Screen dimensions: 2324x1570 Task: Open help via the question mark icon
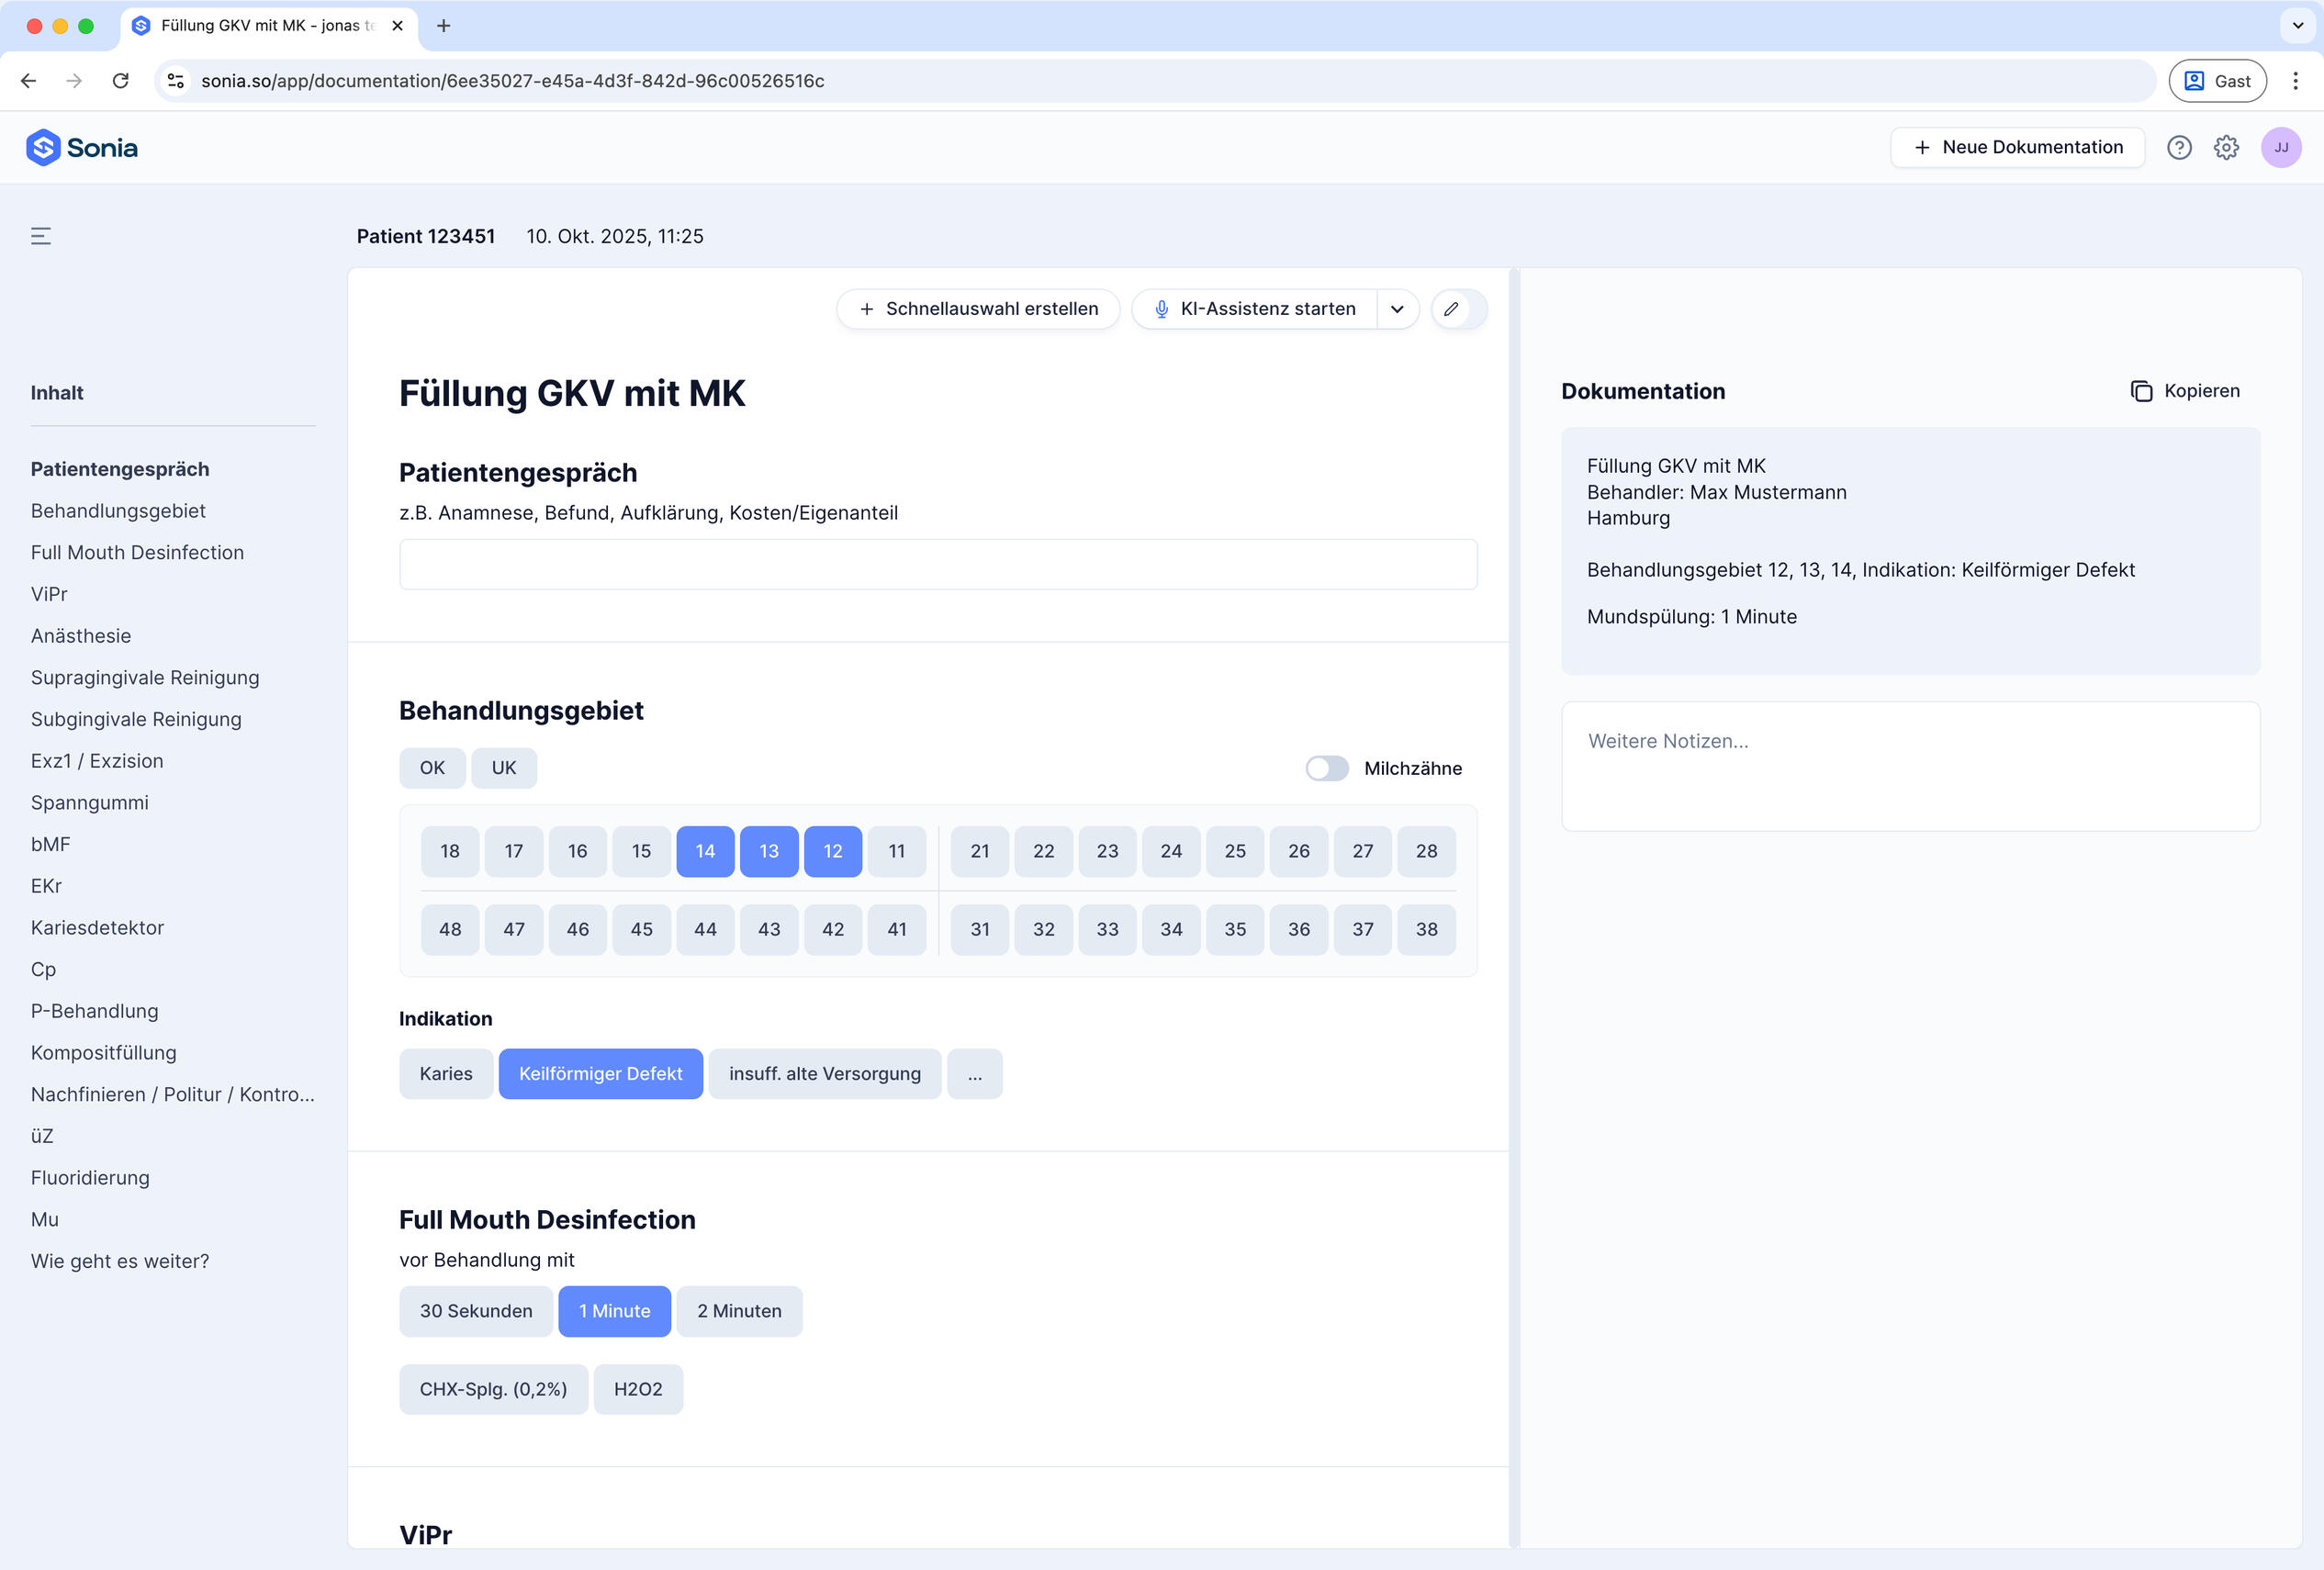point(2179,148)
